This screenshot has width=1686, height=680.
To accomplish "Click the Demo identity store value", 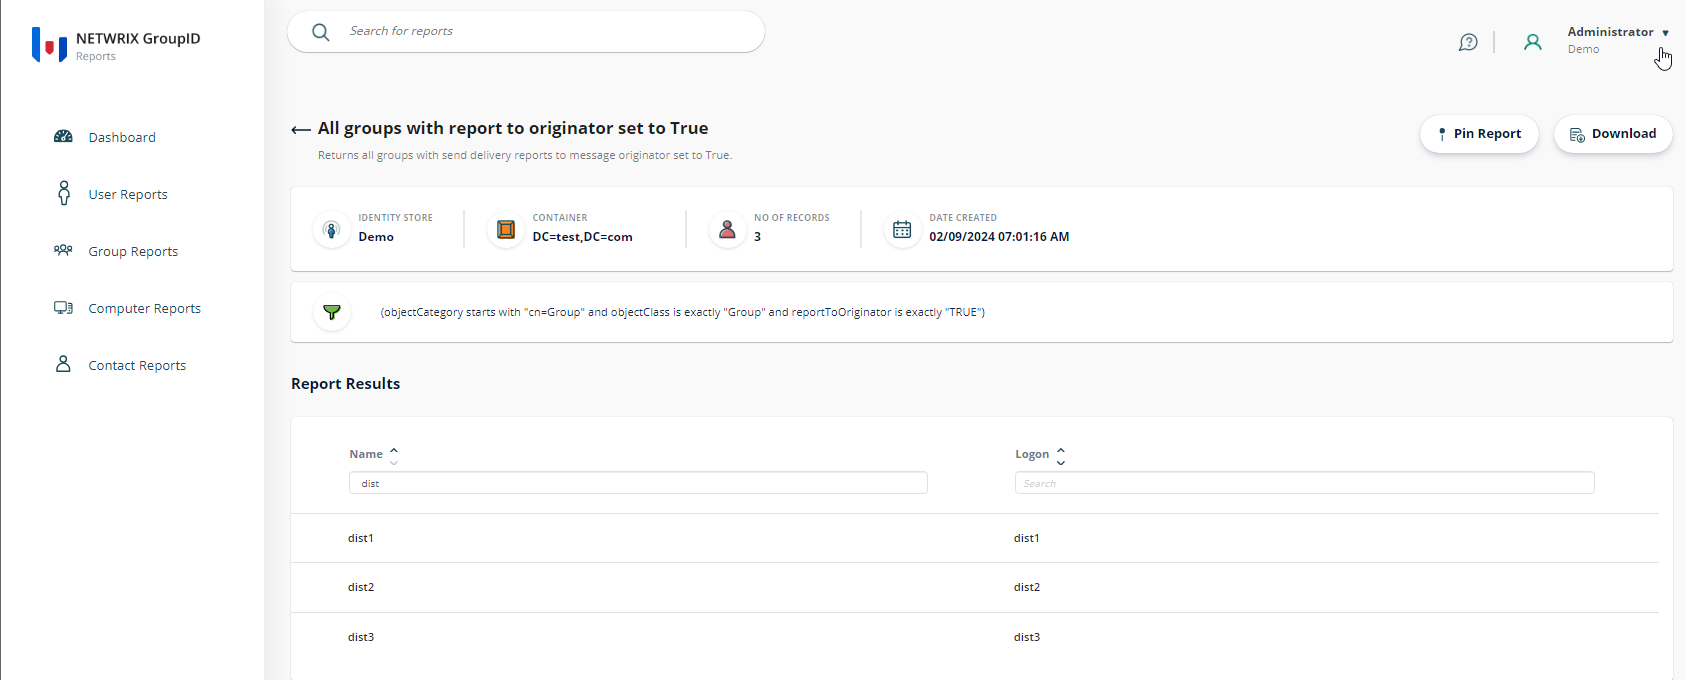I will tap(376, 237).
